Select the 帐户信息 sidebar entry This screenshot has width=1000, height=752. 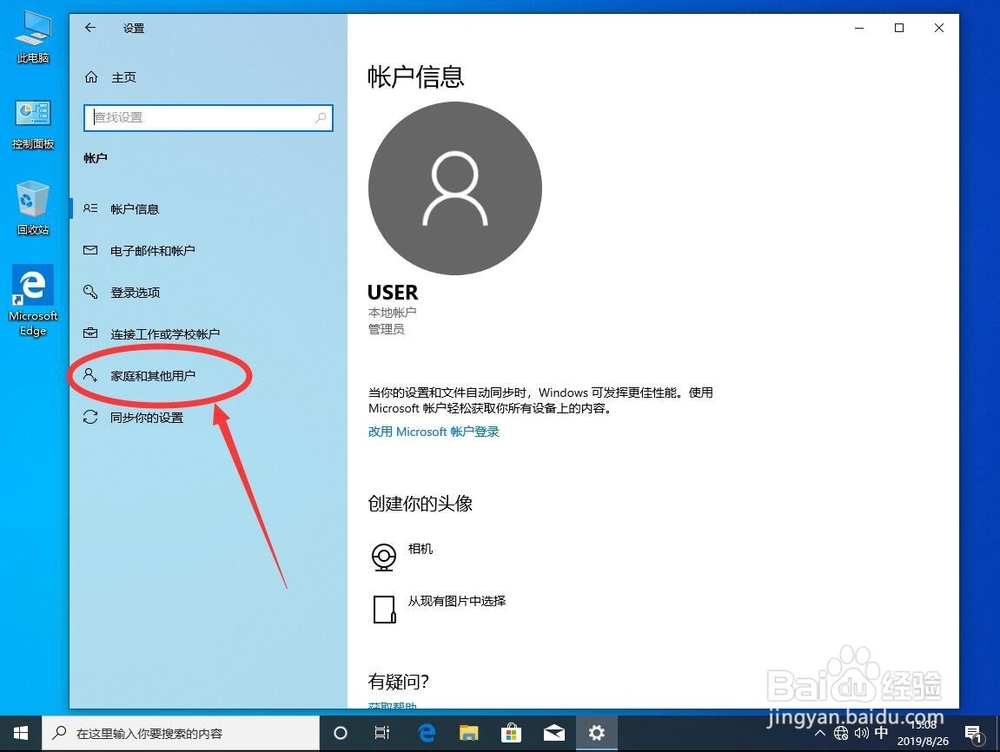(x=208, y=209)
